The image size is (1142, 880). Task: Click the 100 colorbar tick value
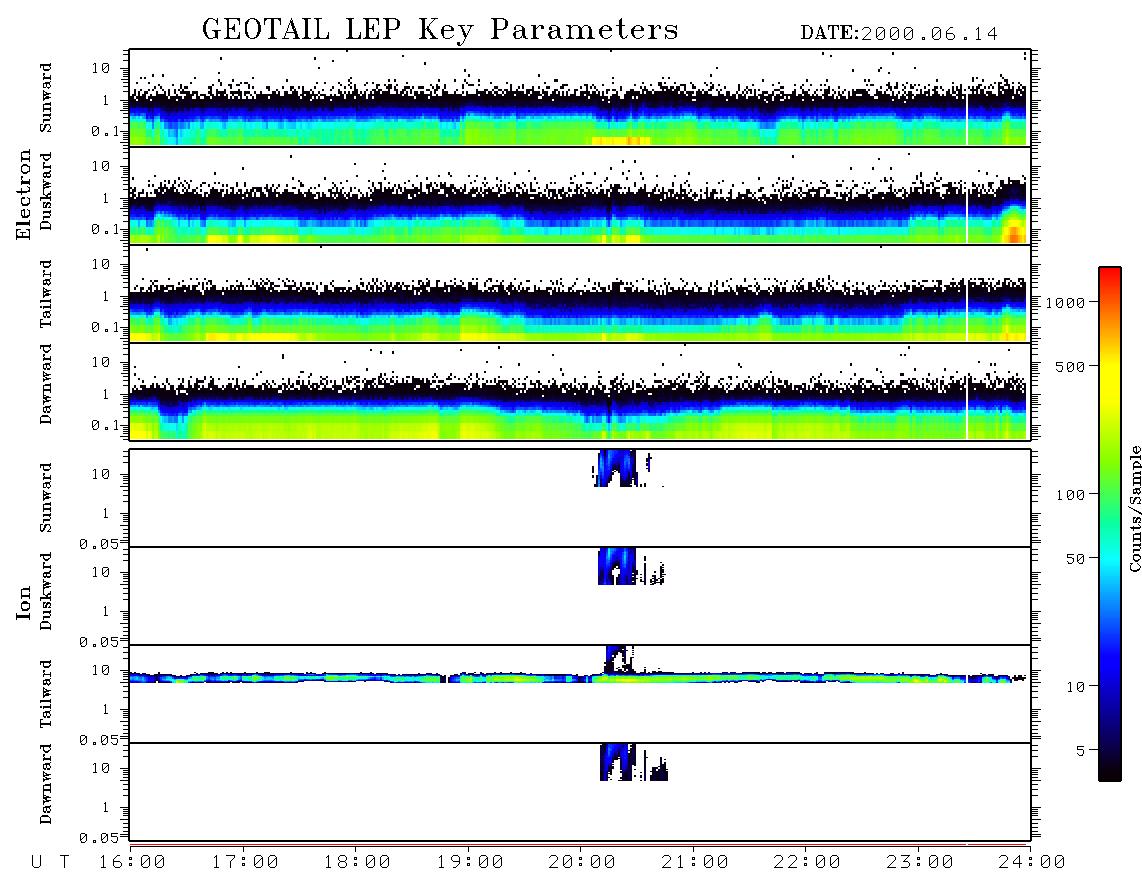click(x=1070, y=495)
